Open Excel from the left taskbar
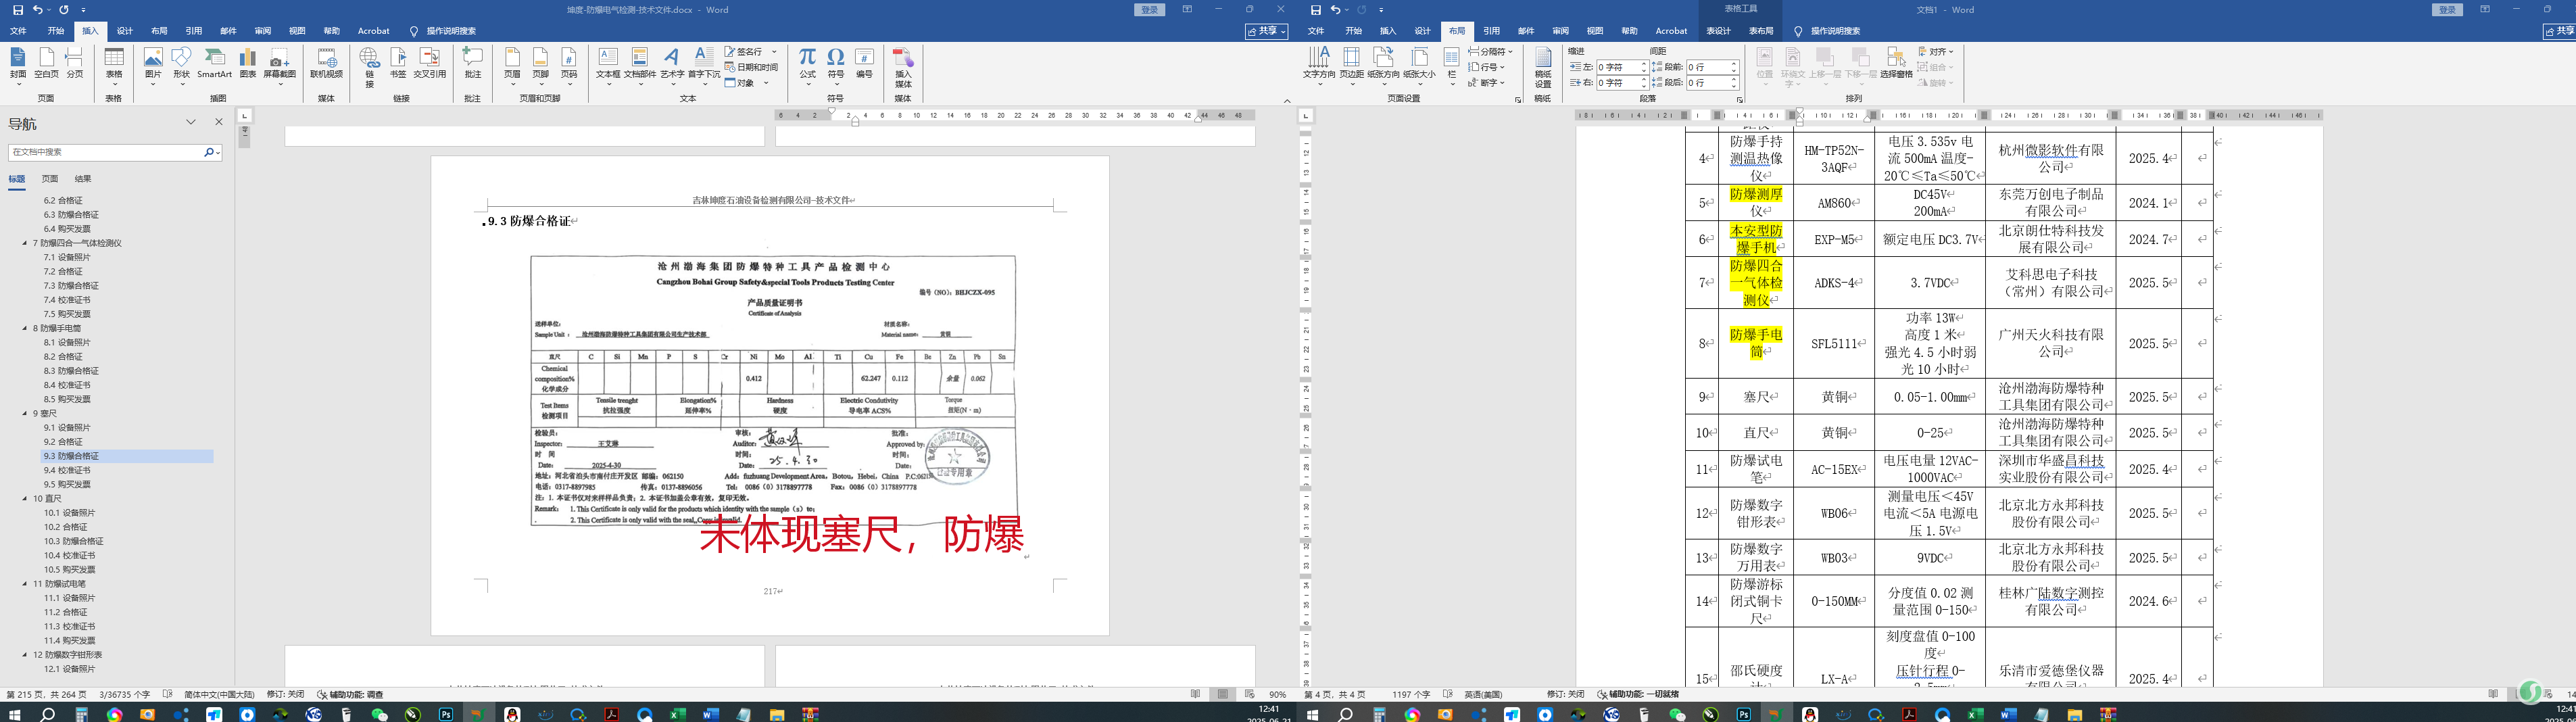2576x722 pixels. click(677, 714)
